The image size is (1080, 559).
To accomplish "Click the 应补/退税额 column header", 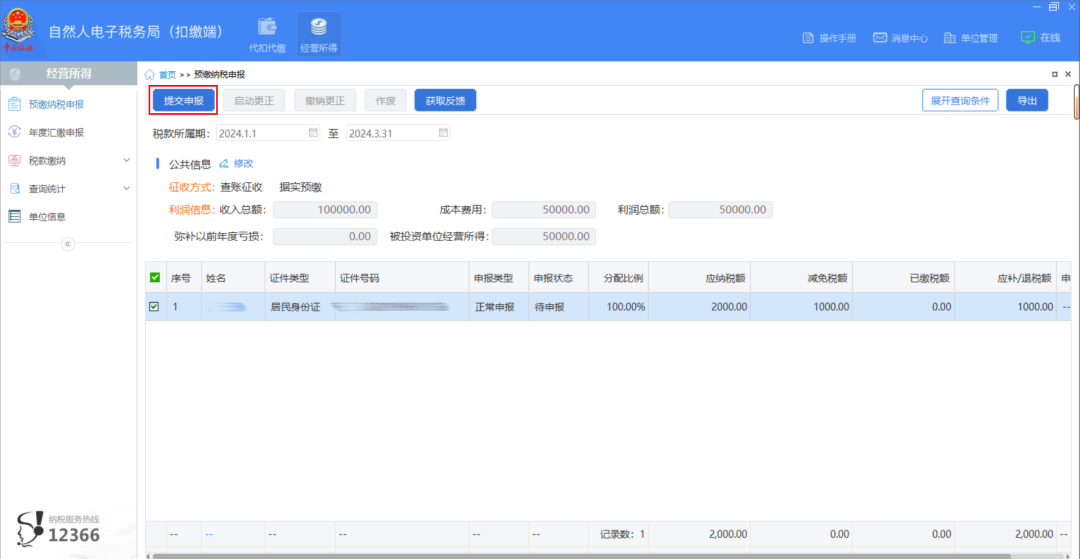I will [x=1006, y=277].
